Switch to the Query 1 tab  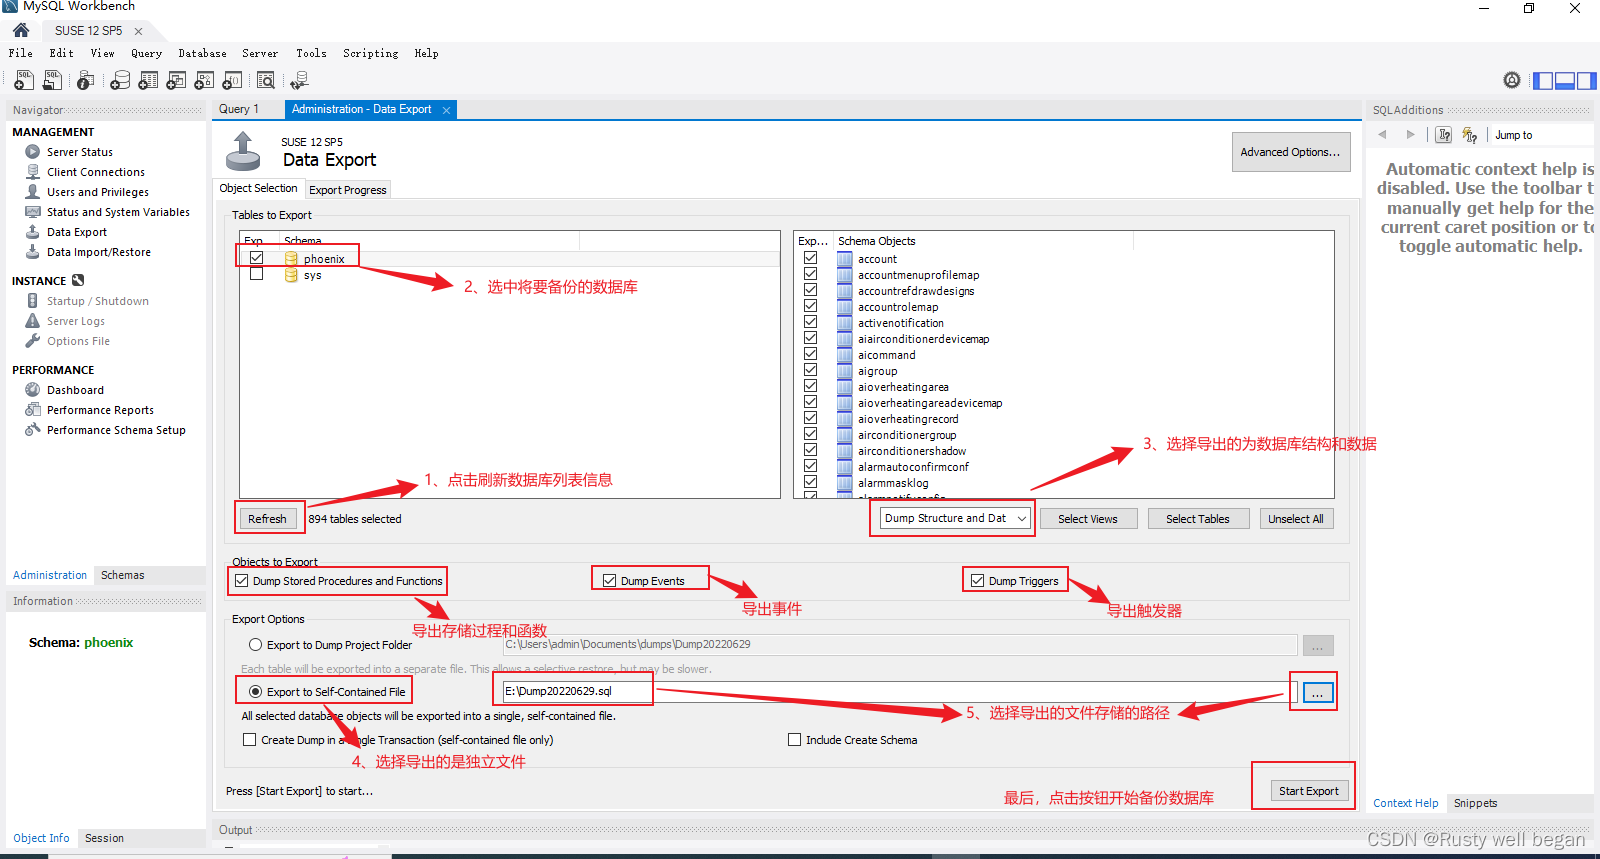tap(239, 110)
